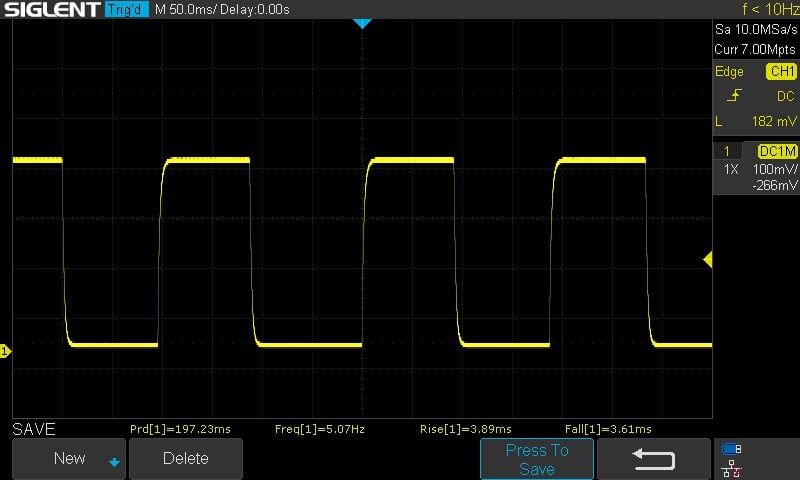This screenshot has height=480, width=800.
Task: Click the Edge trigger type label
Action: (729, 71)
